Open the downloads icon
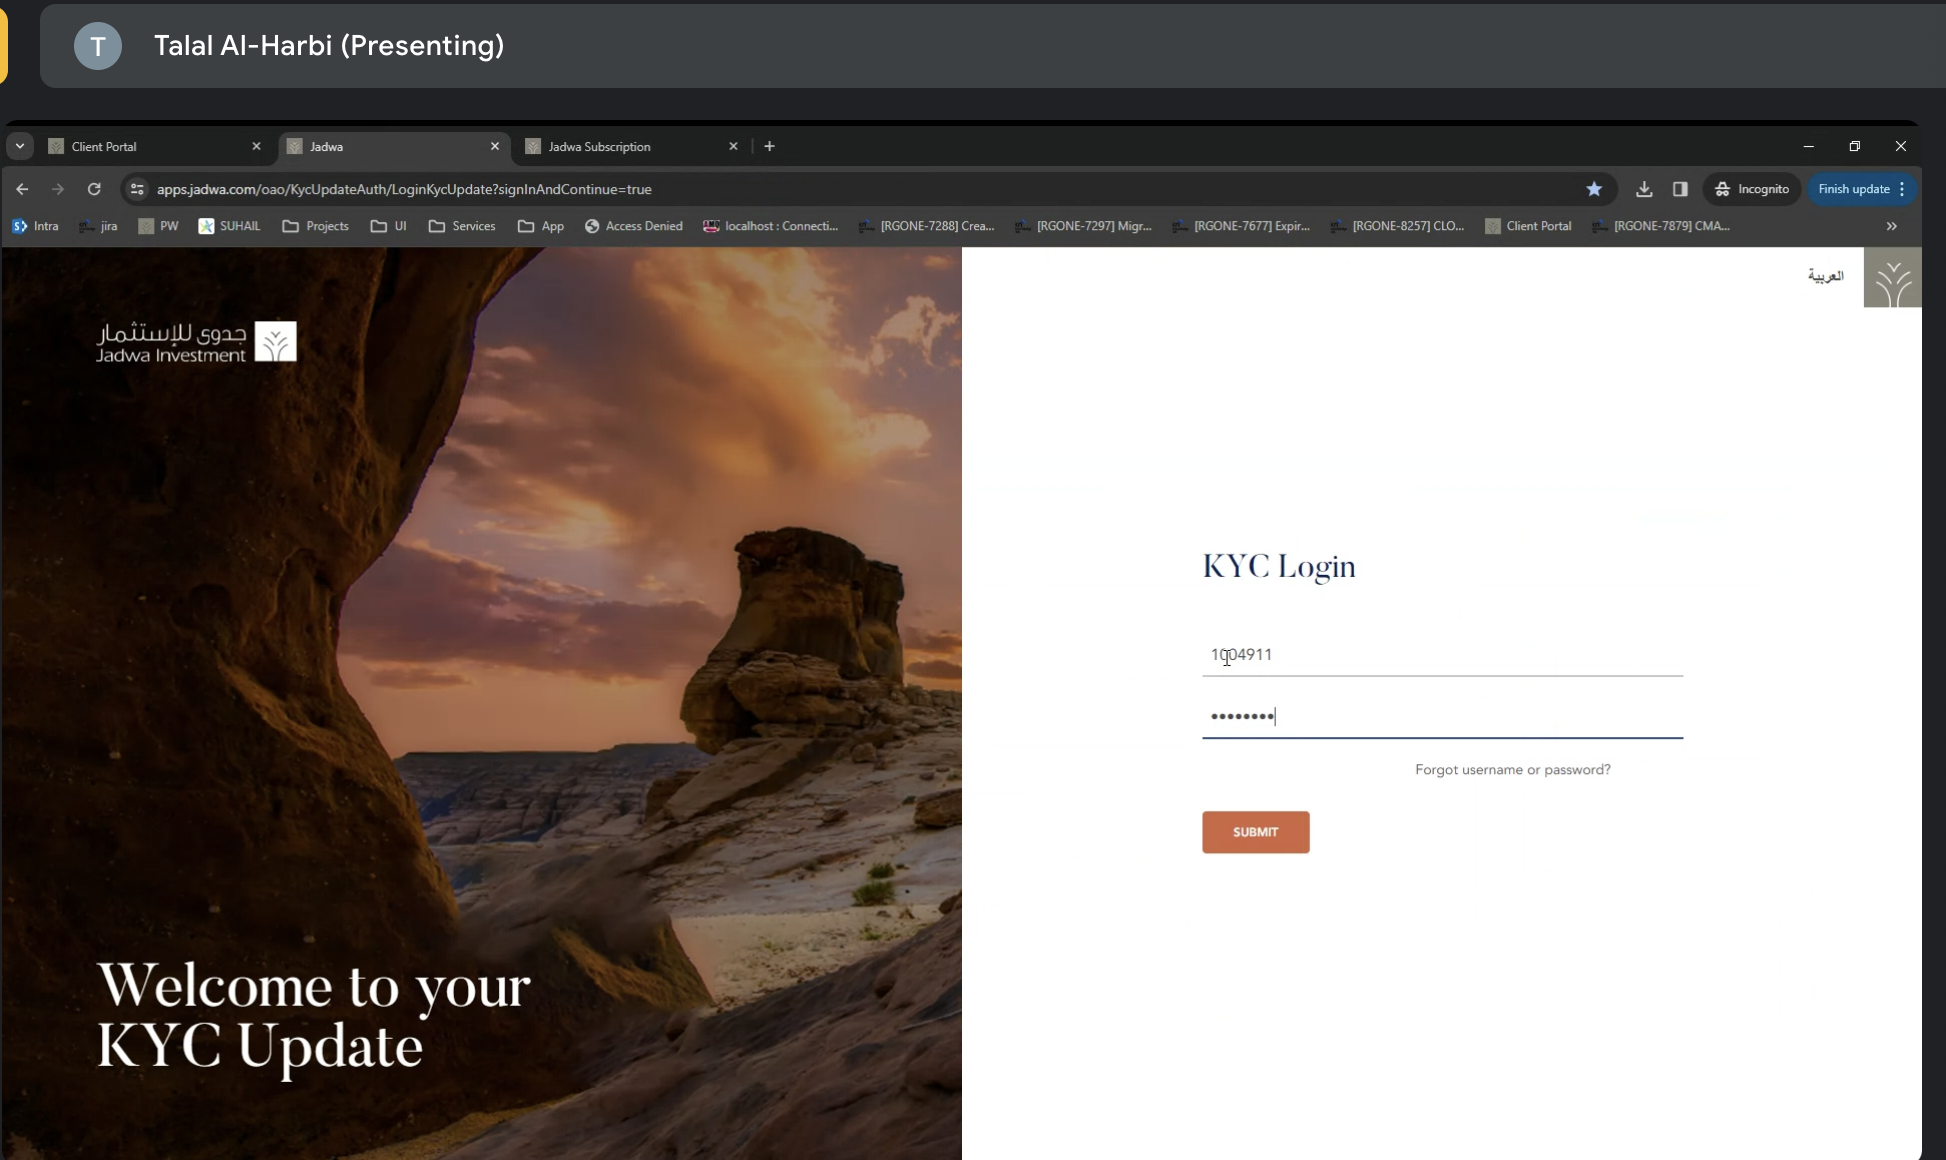The image size is (1946, 1160). pyautogui.click(x=1644, y=189)
